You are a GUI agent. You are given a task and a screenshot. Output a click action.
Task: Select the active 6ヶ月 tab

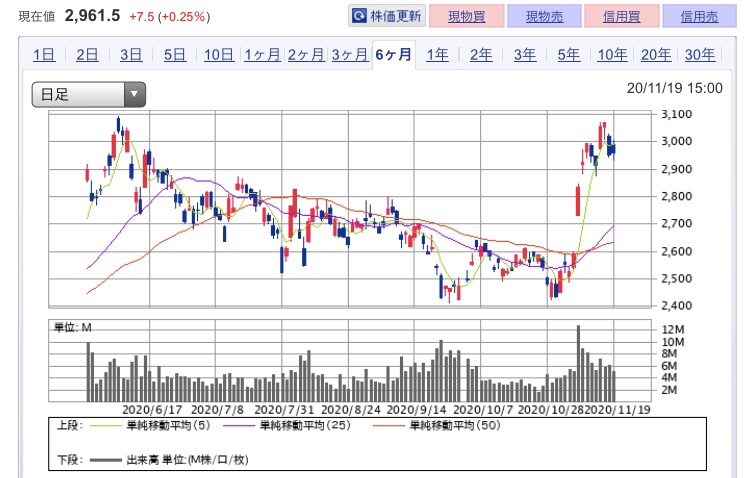click(x=394, y=55)
